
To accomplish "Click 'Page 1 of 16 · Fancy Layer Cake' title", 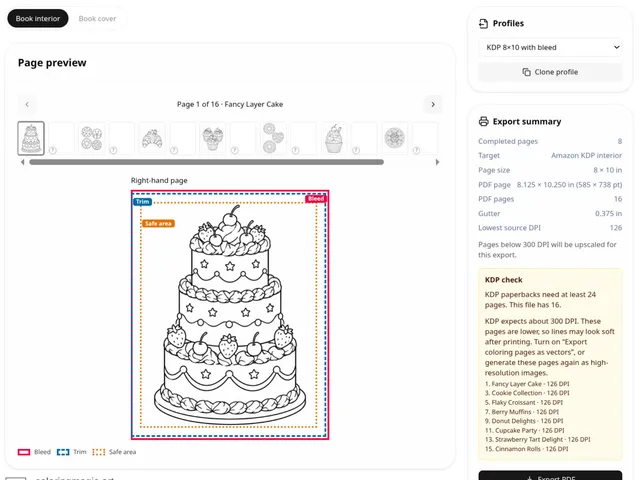I will pyautogui.click(x=230, y=104).
